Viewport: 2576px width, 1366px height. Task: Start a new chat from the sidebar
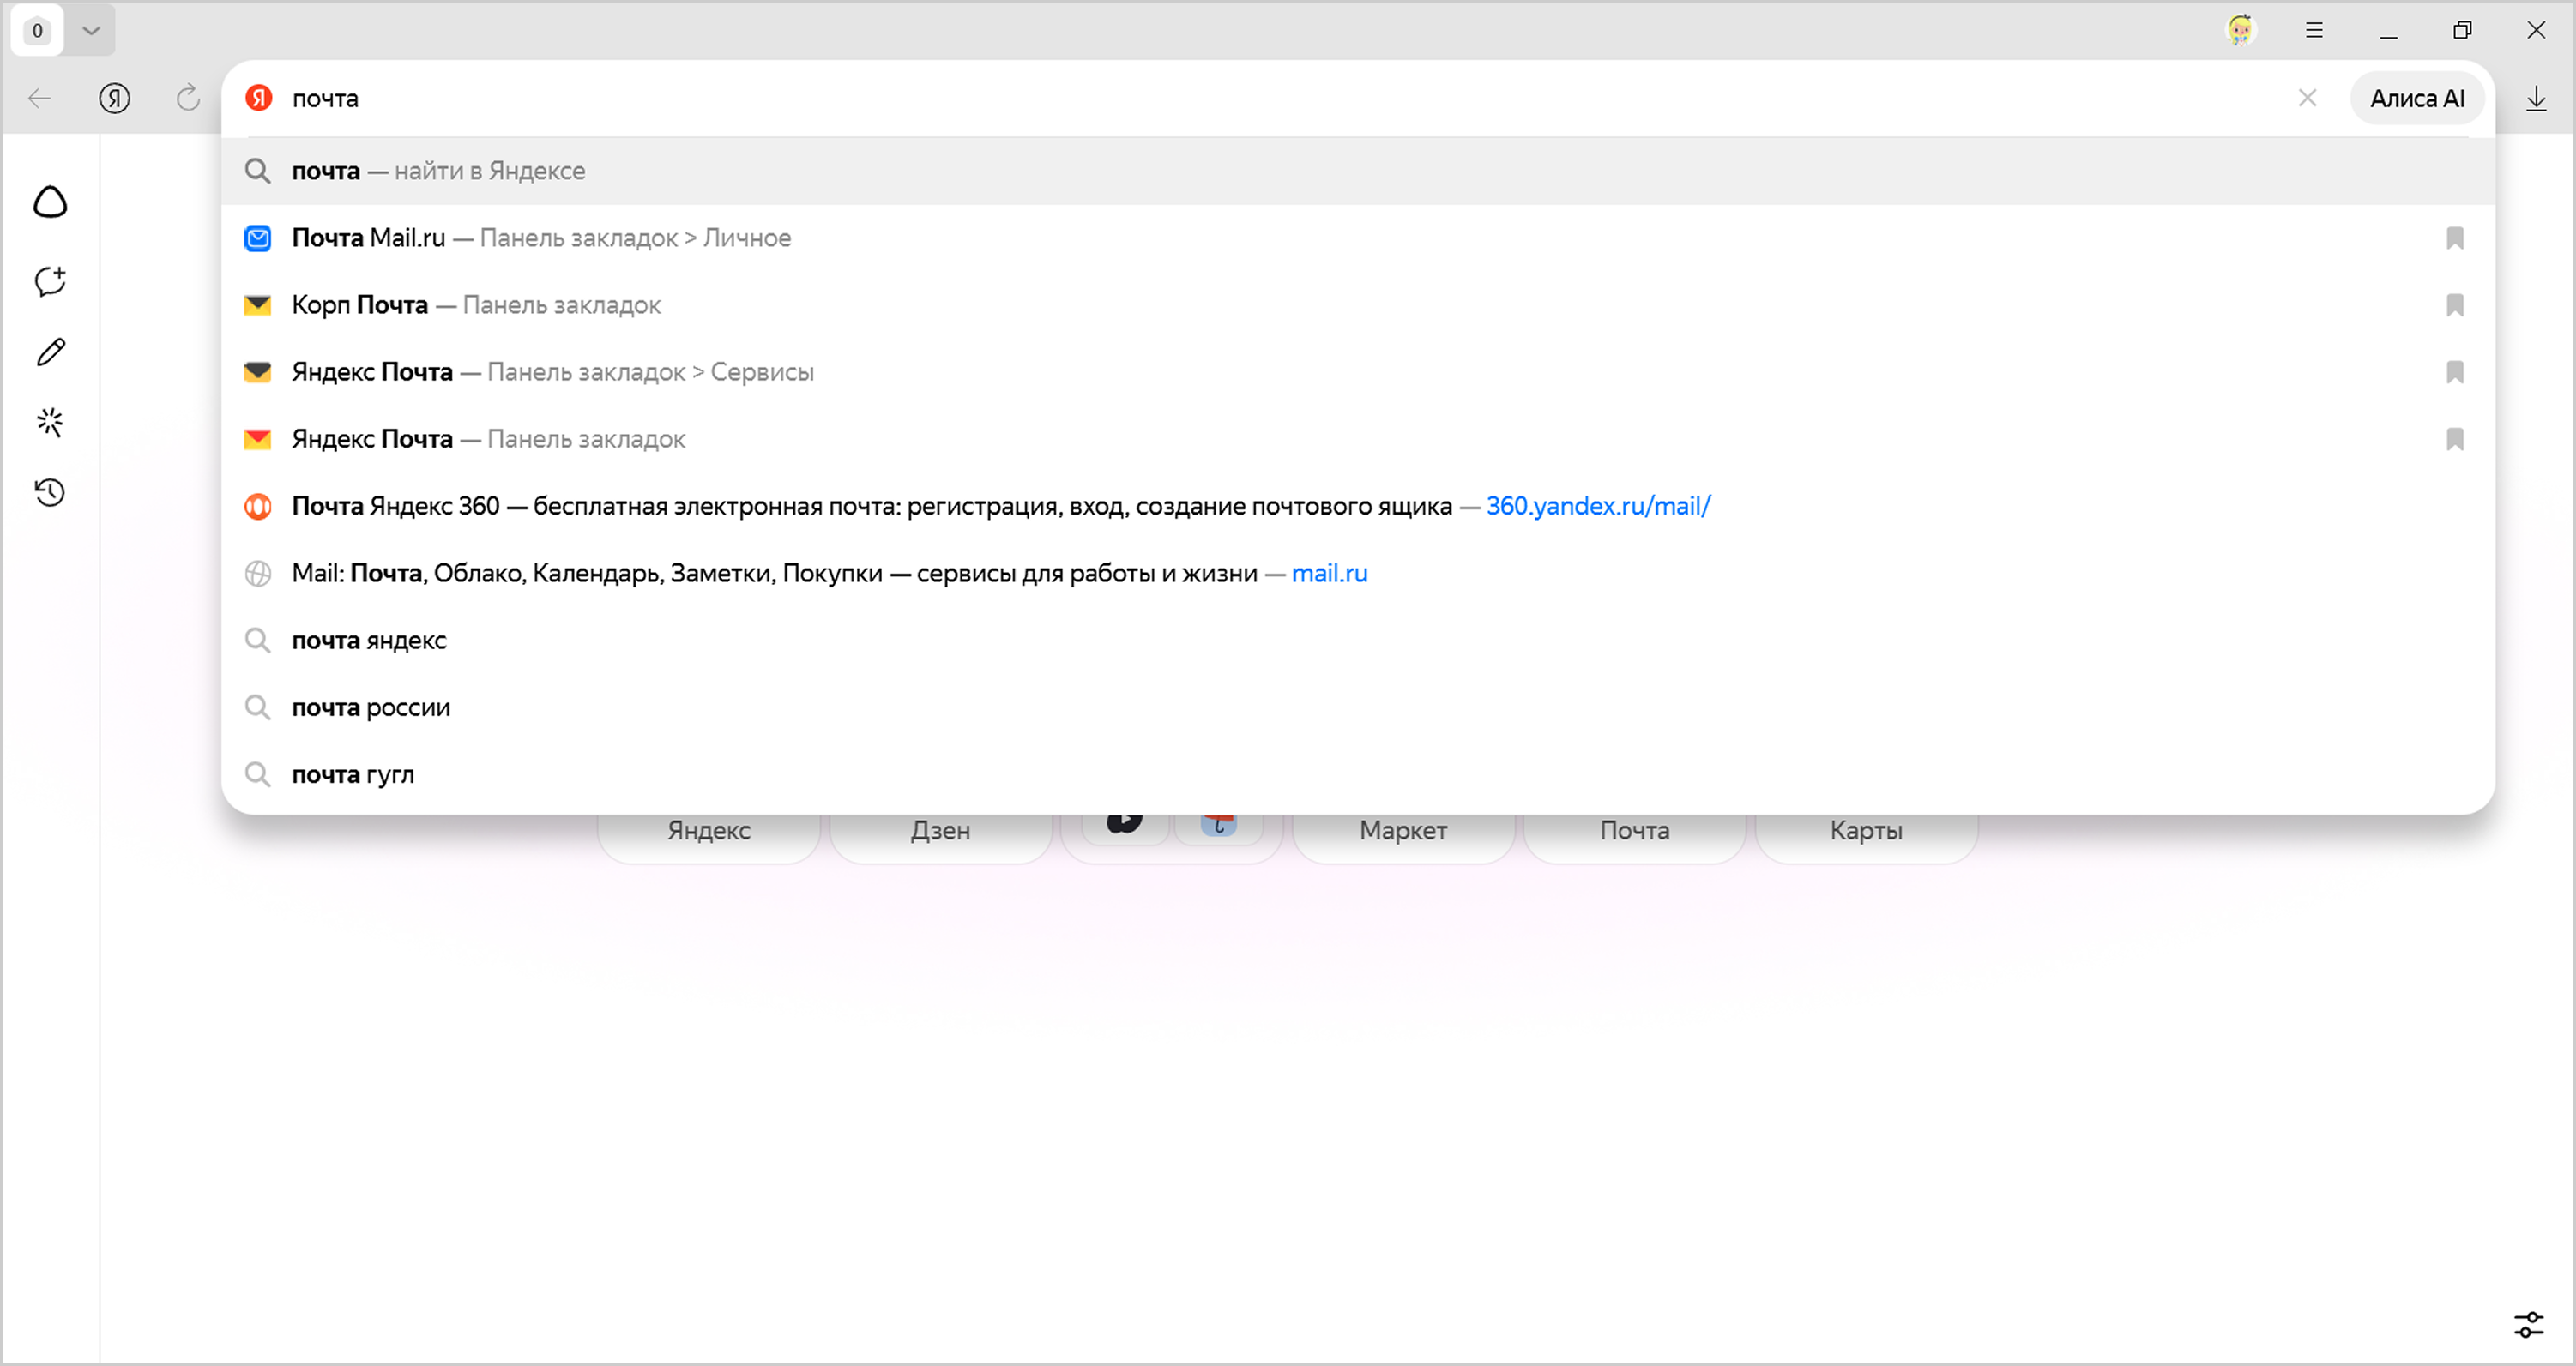50,281
